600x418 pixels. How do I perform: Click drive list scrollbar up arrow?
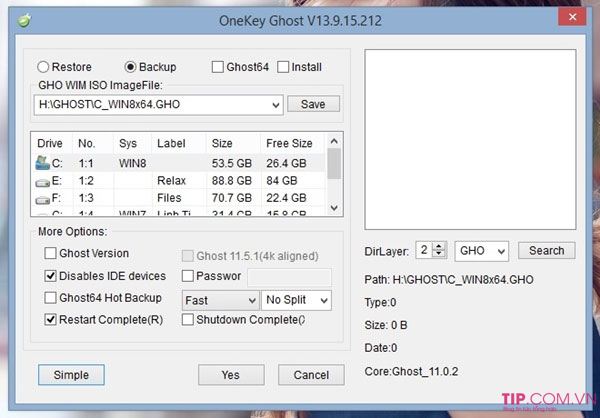tap(334, 141)
